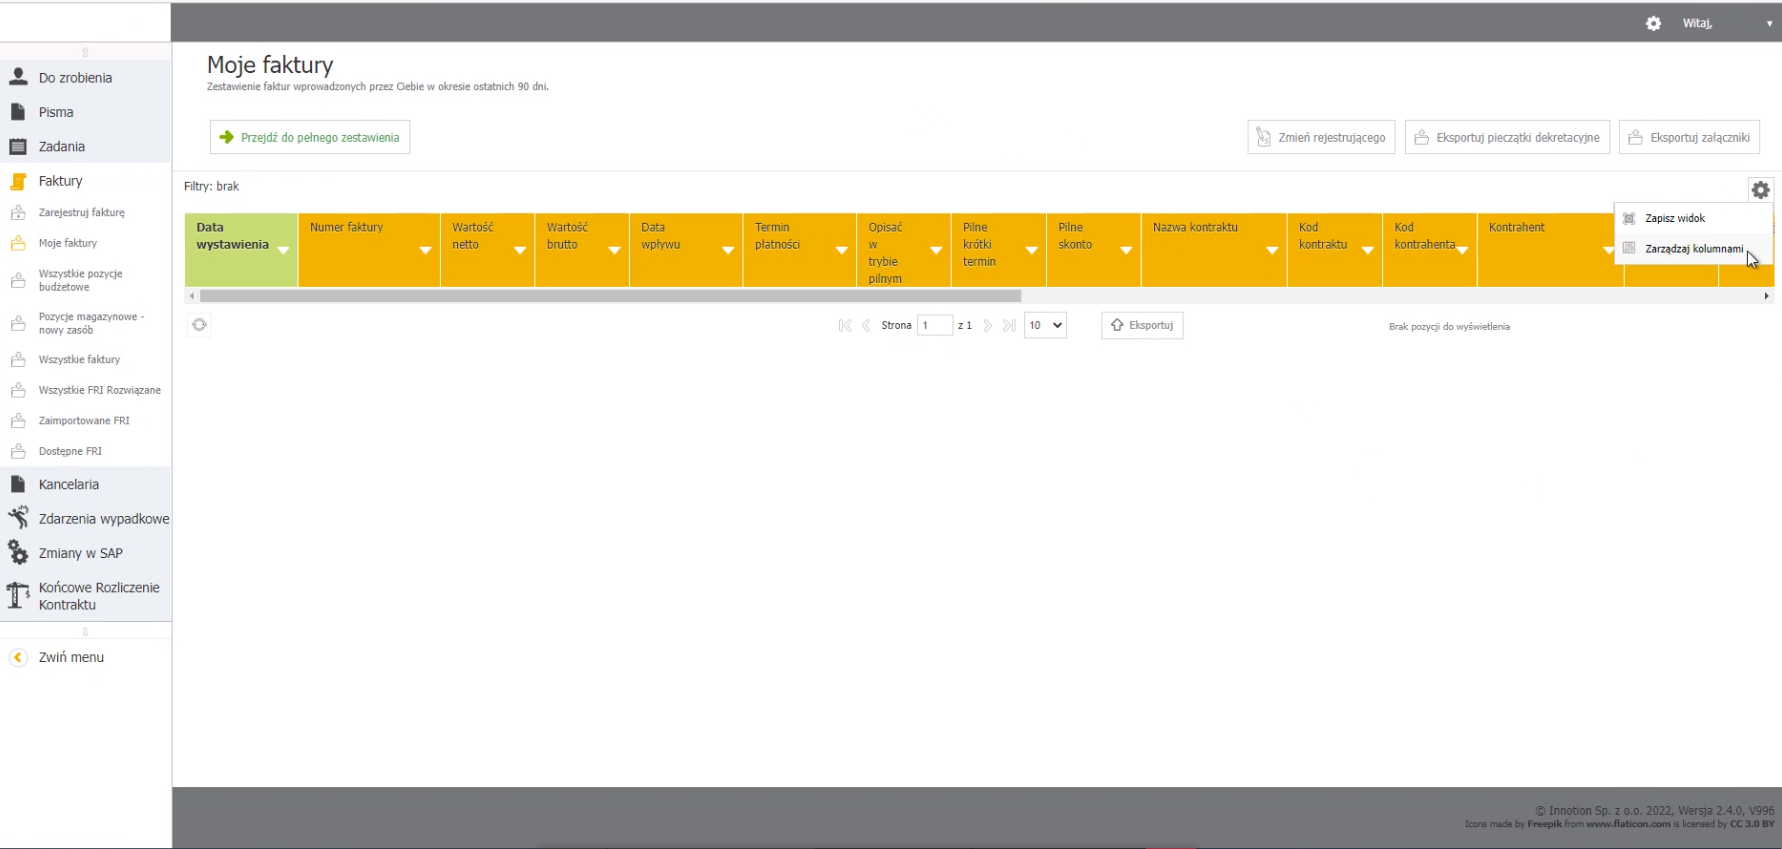Open the Nazwa kontraktu column dropdown
Image resolution: width=1782 pixels, height=849 pixels.
pyautogui.click(x=1272, y=250)
